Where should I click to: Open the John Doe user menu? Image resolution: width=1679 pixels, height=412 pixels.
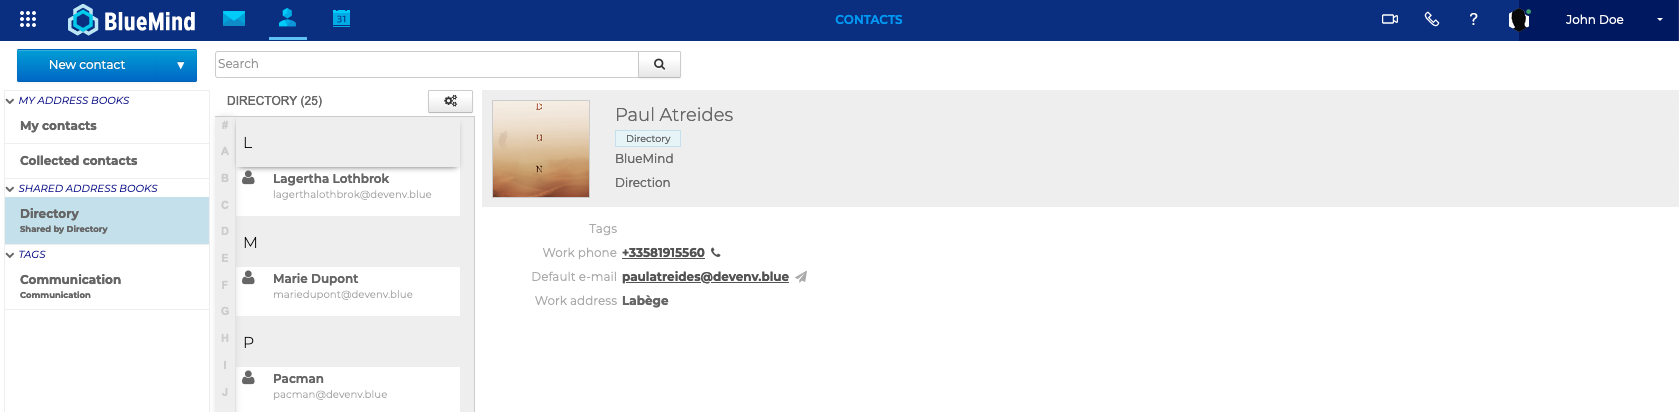coord(1612,19)
